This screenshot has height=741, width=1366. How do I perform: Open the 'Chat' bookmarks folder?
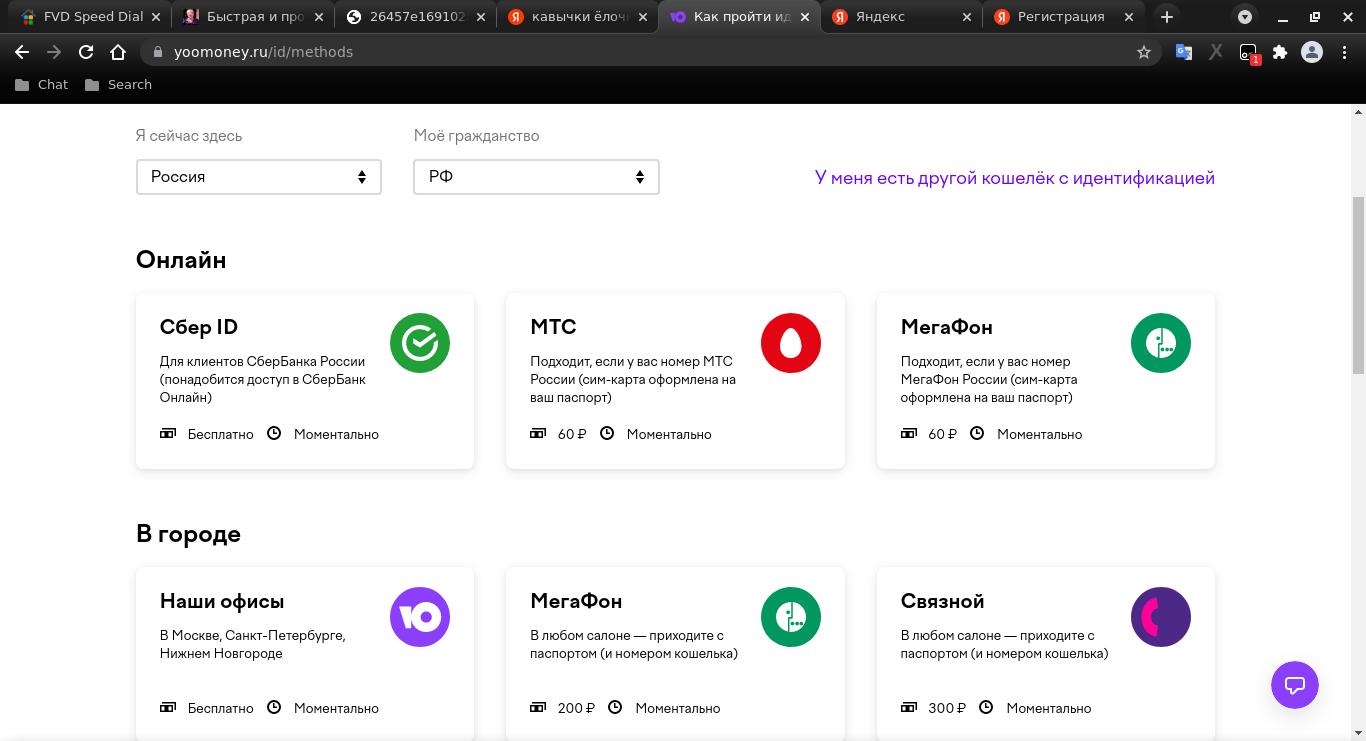click(42, 85)
